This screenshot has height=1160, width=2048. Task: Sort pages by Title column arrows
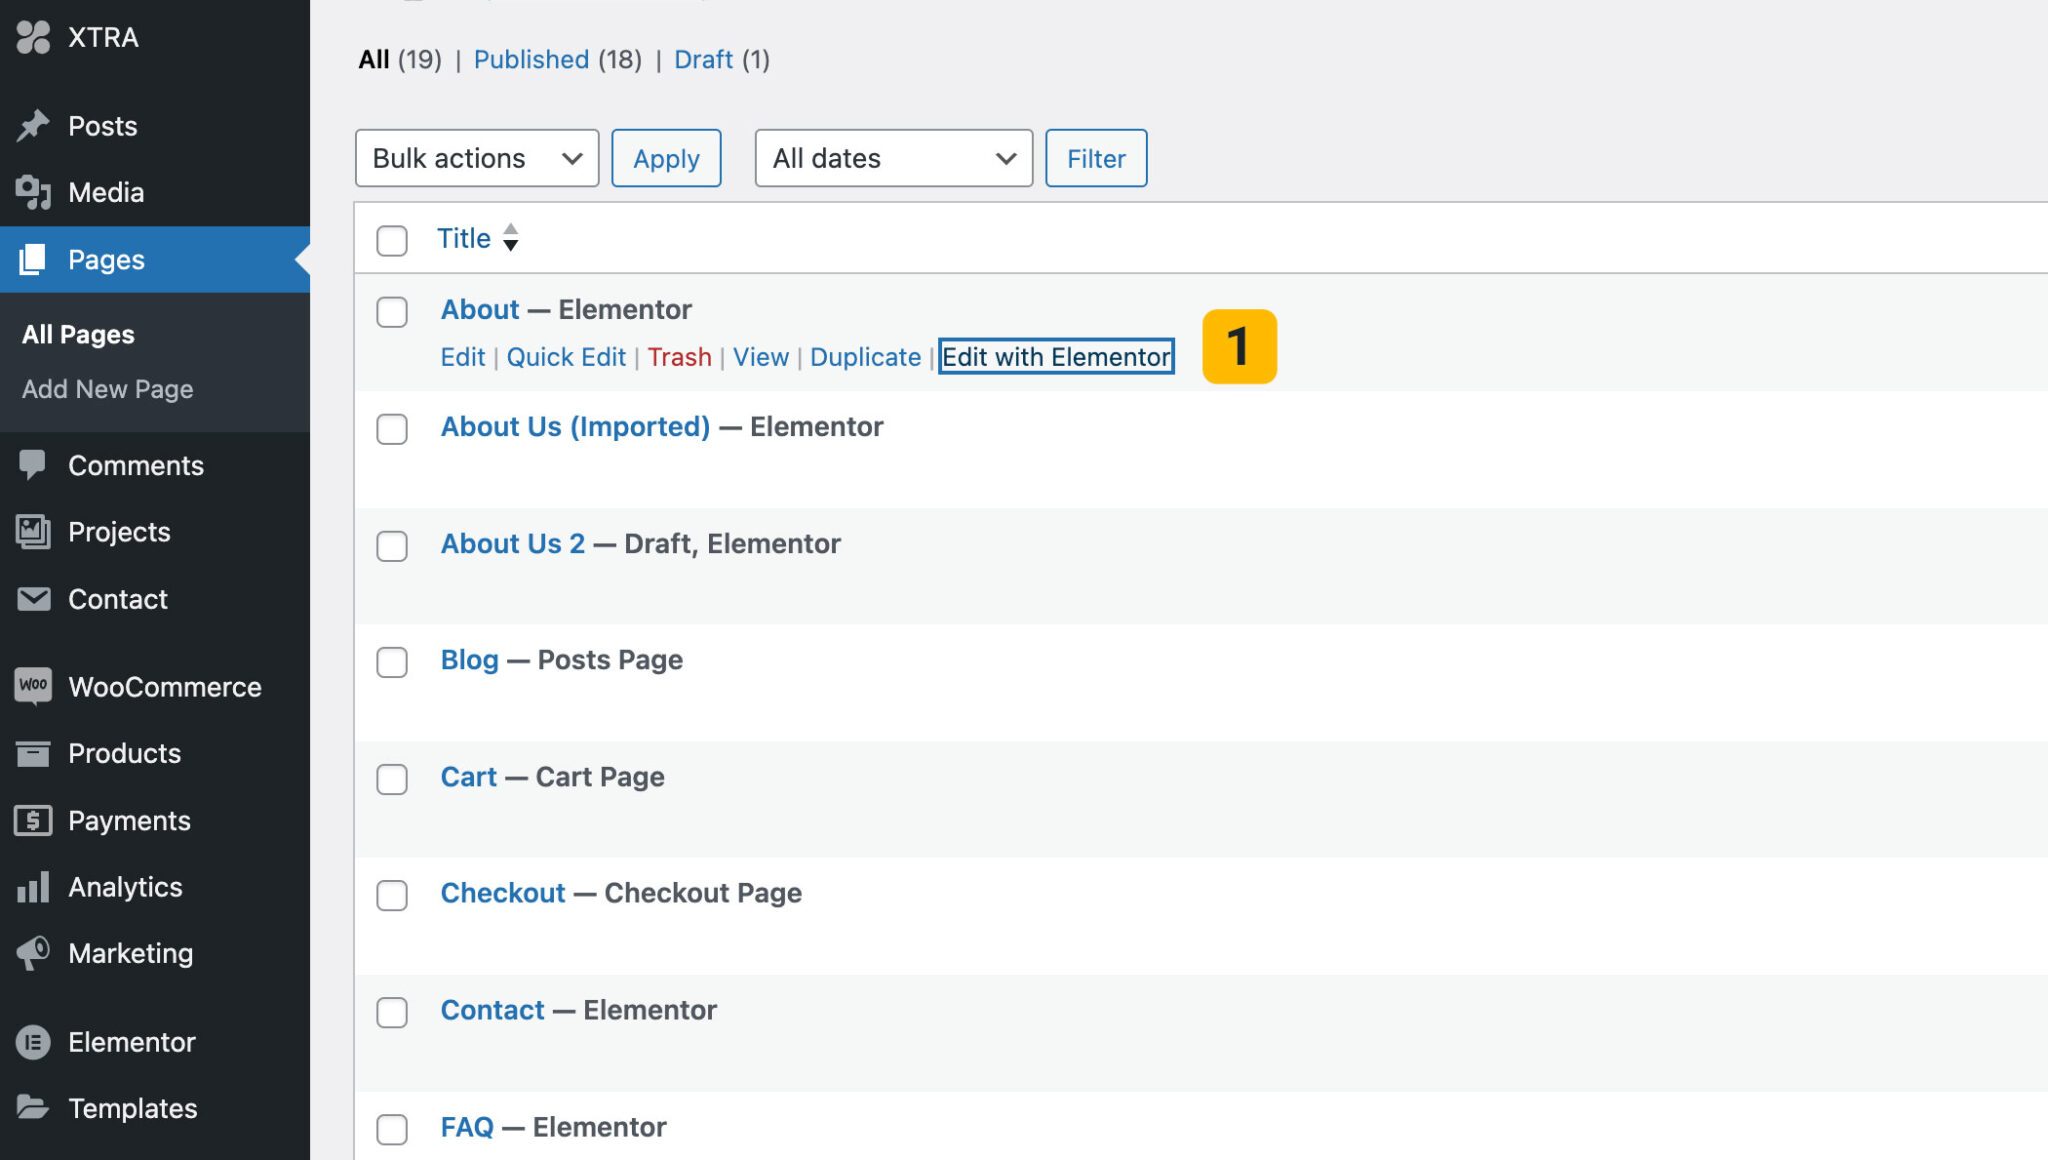tap(511, 238)
